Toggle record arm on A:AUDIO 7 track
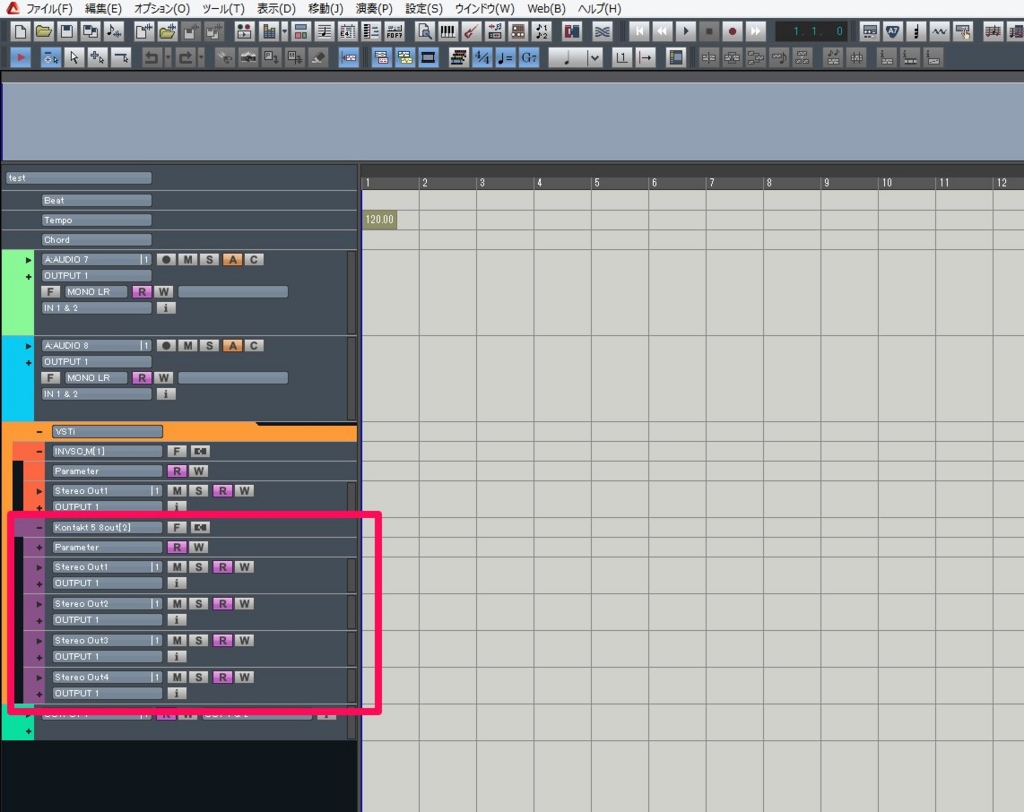 [166, 260]
